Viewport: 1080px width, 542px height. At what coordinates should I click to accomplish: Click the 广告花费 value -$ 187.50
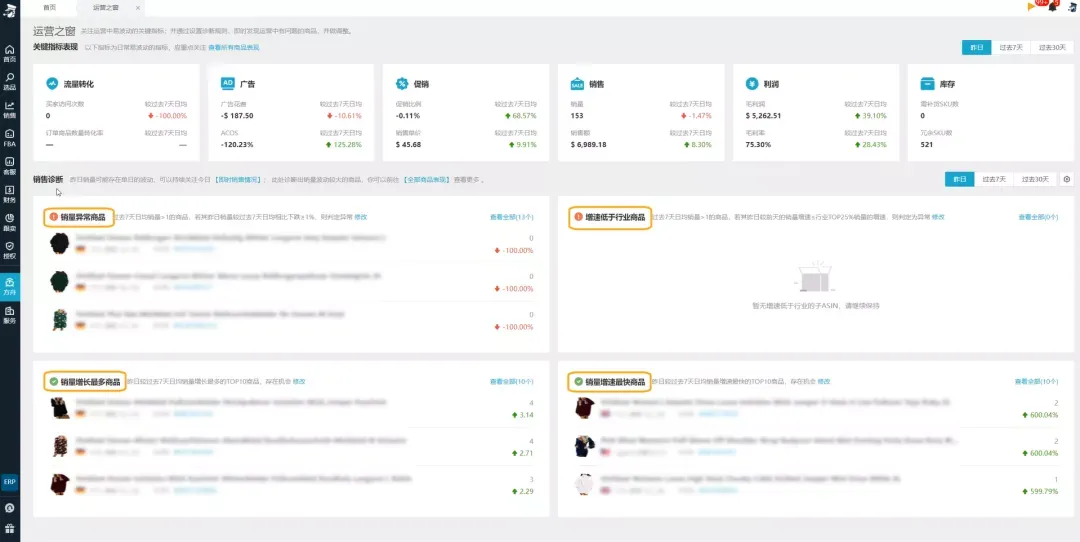237,116
